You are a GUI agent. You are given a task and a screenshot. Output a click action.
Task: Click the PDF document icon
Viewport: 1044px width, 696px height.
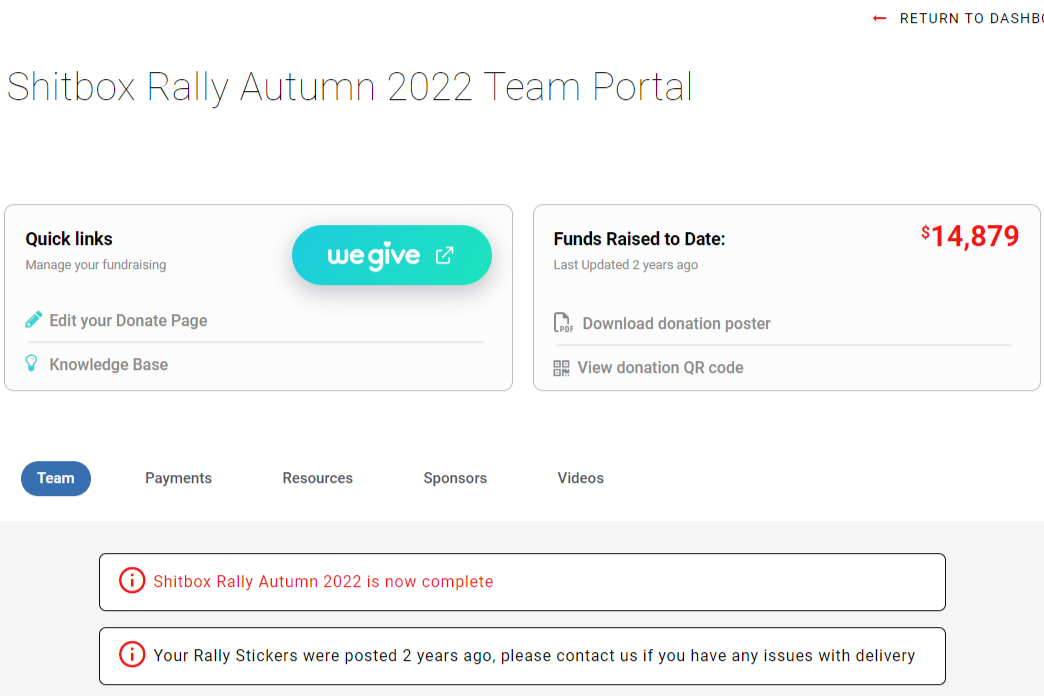(x=563, y=324)
